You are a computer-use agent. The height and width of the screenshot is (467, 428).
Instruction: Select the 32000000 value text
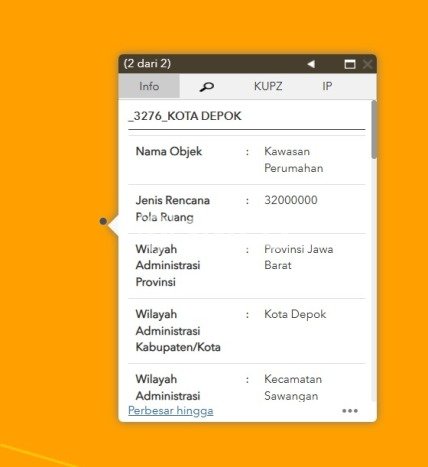coord(291,200)
